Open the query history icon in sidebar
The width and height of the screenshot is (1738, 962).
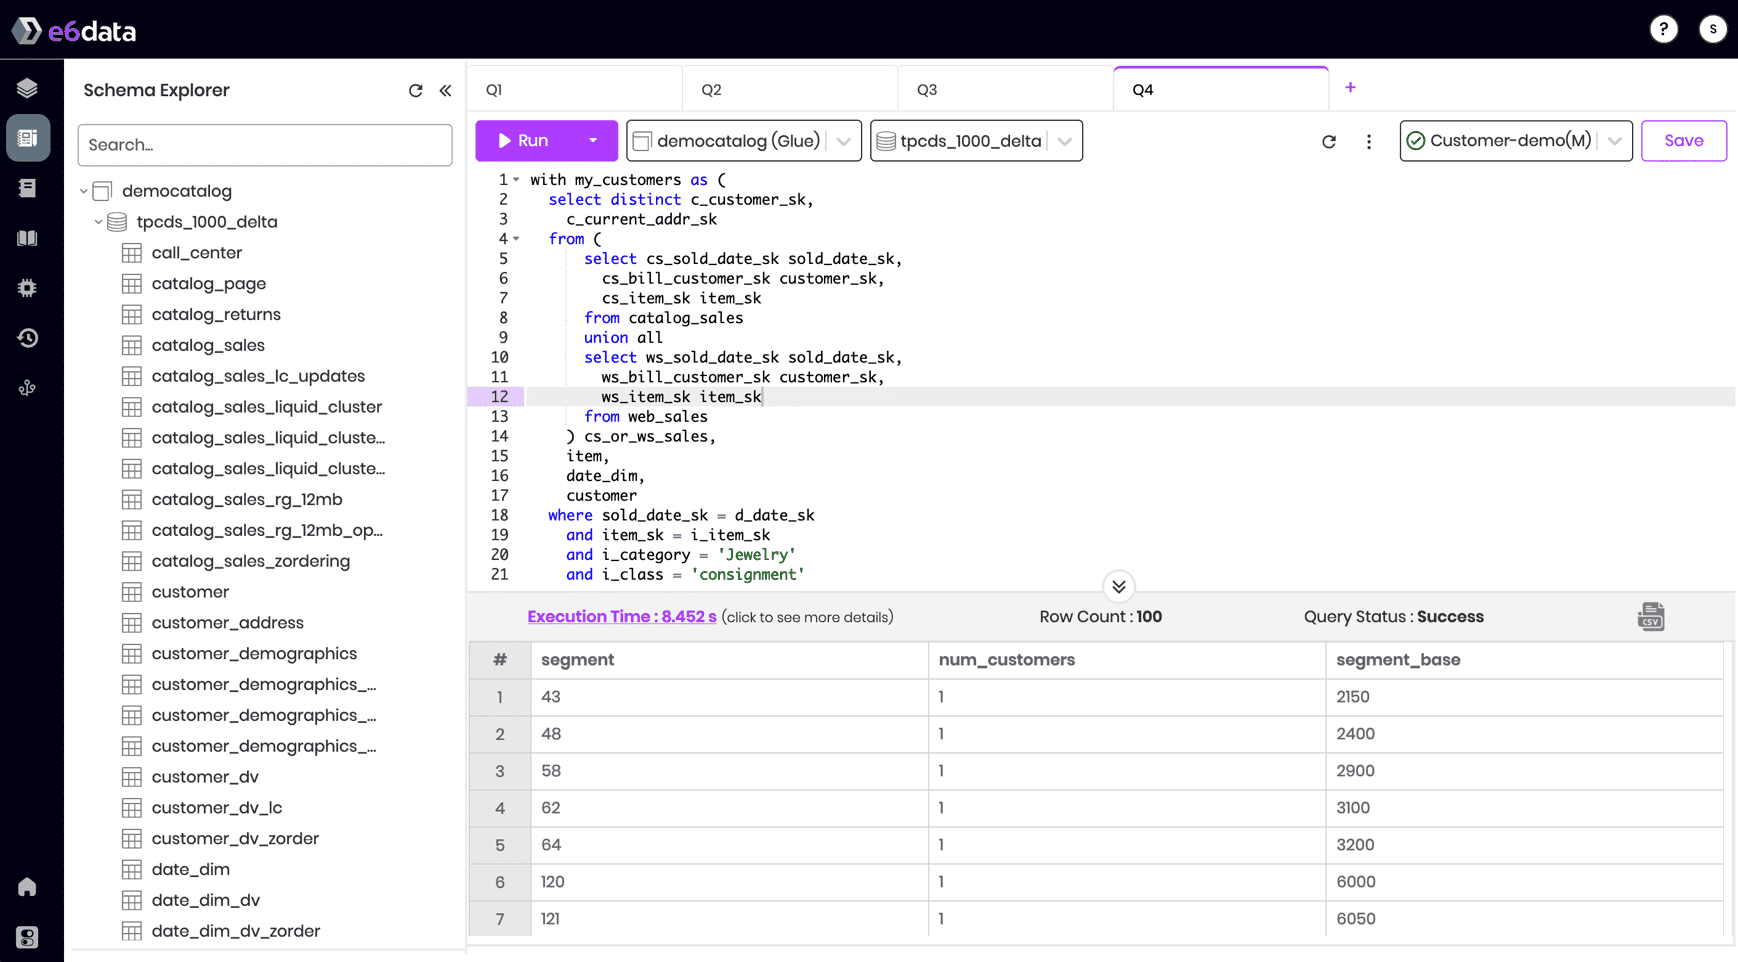pyautogui.click(x=27, y=338)
